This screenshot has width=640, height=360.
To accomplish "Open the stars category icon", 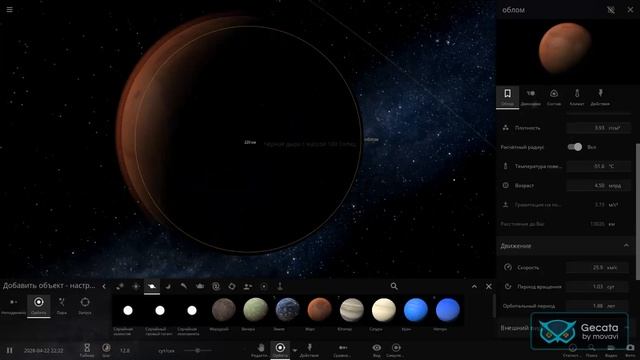I will (x=136, y=287).
